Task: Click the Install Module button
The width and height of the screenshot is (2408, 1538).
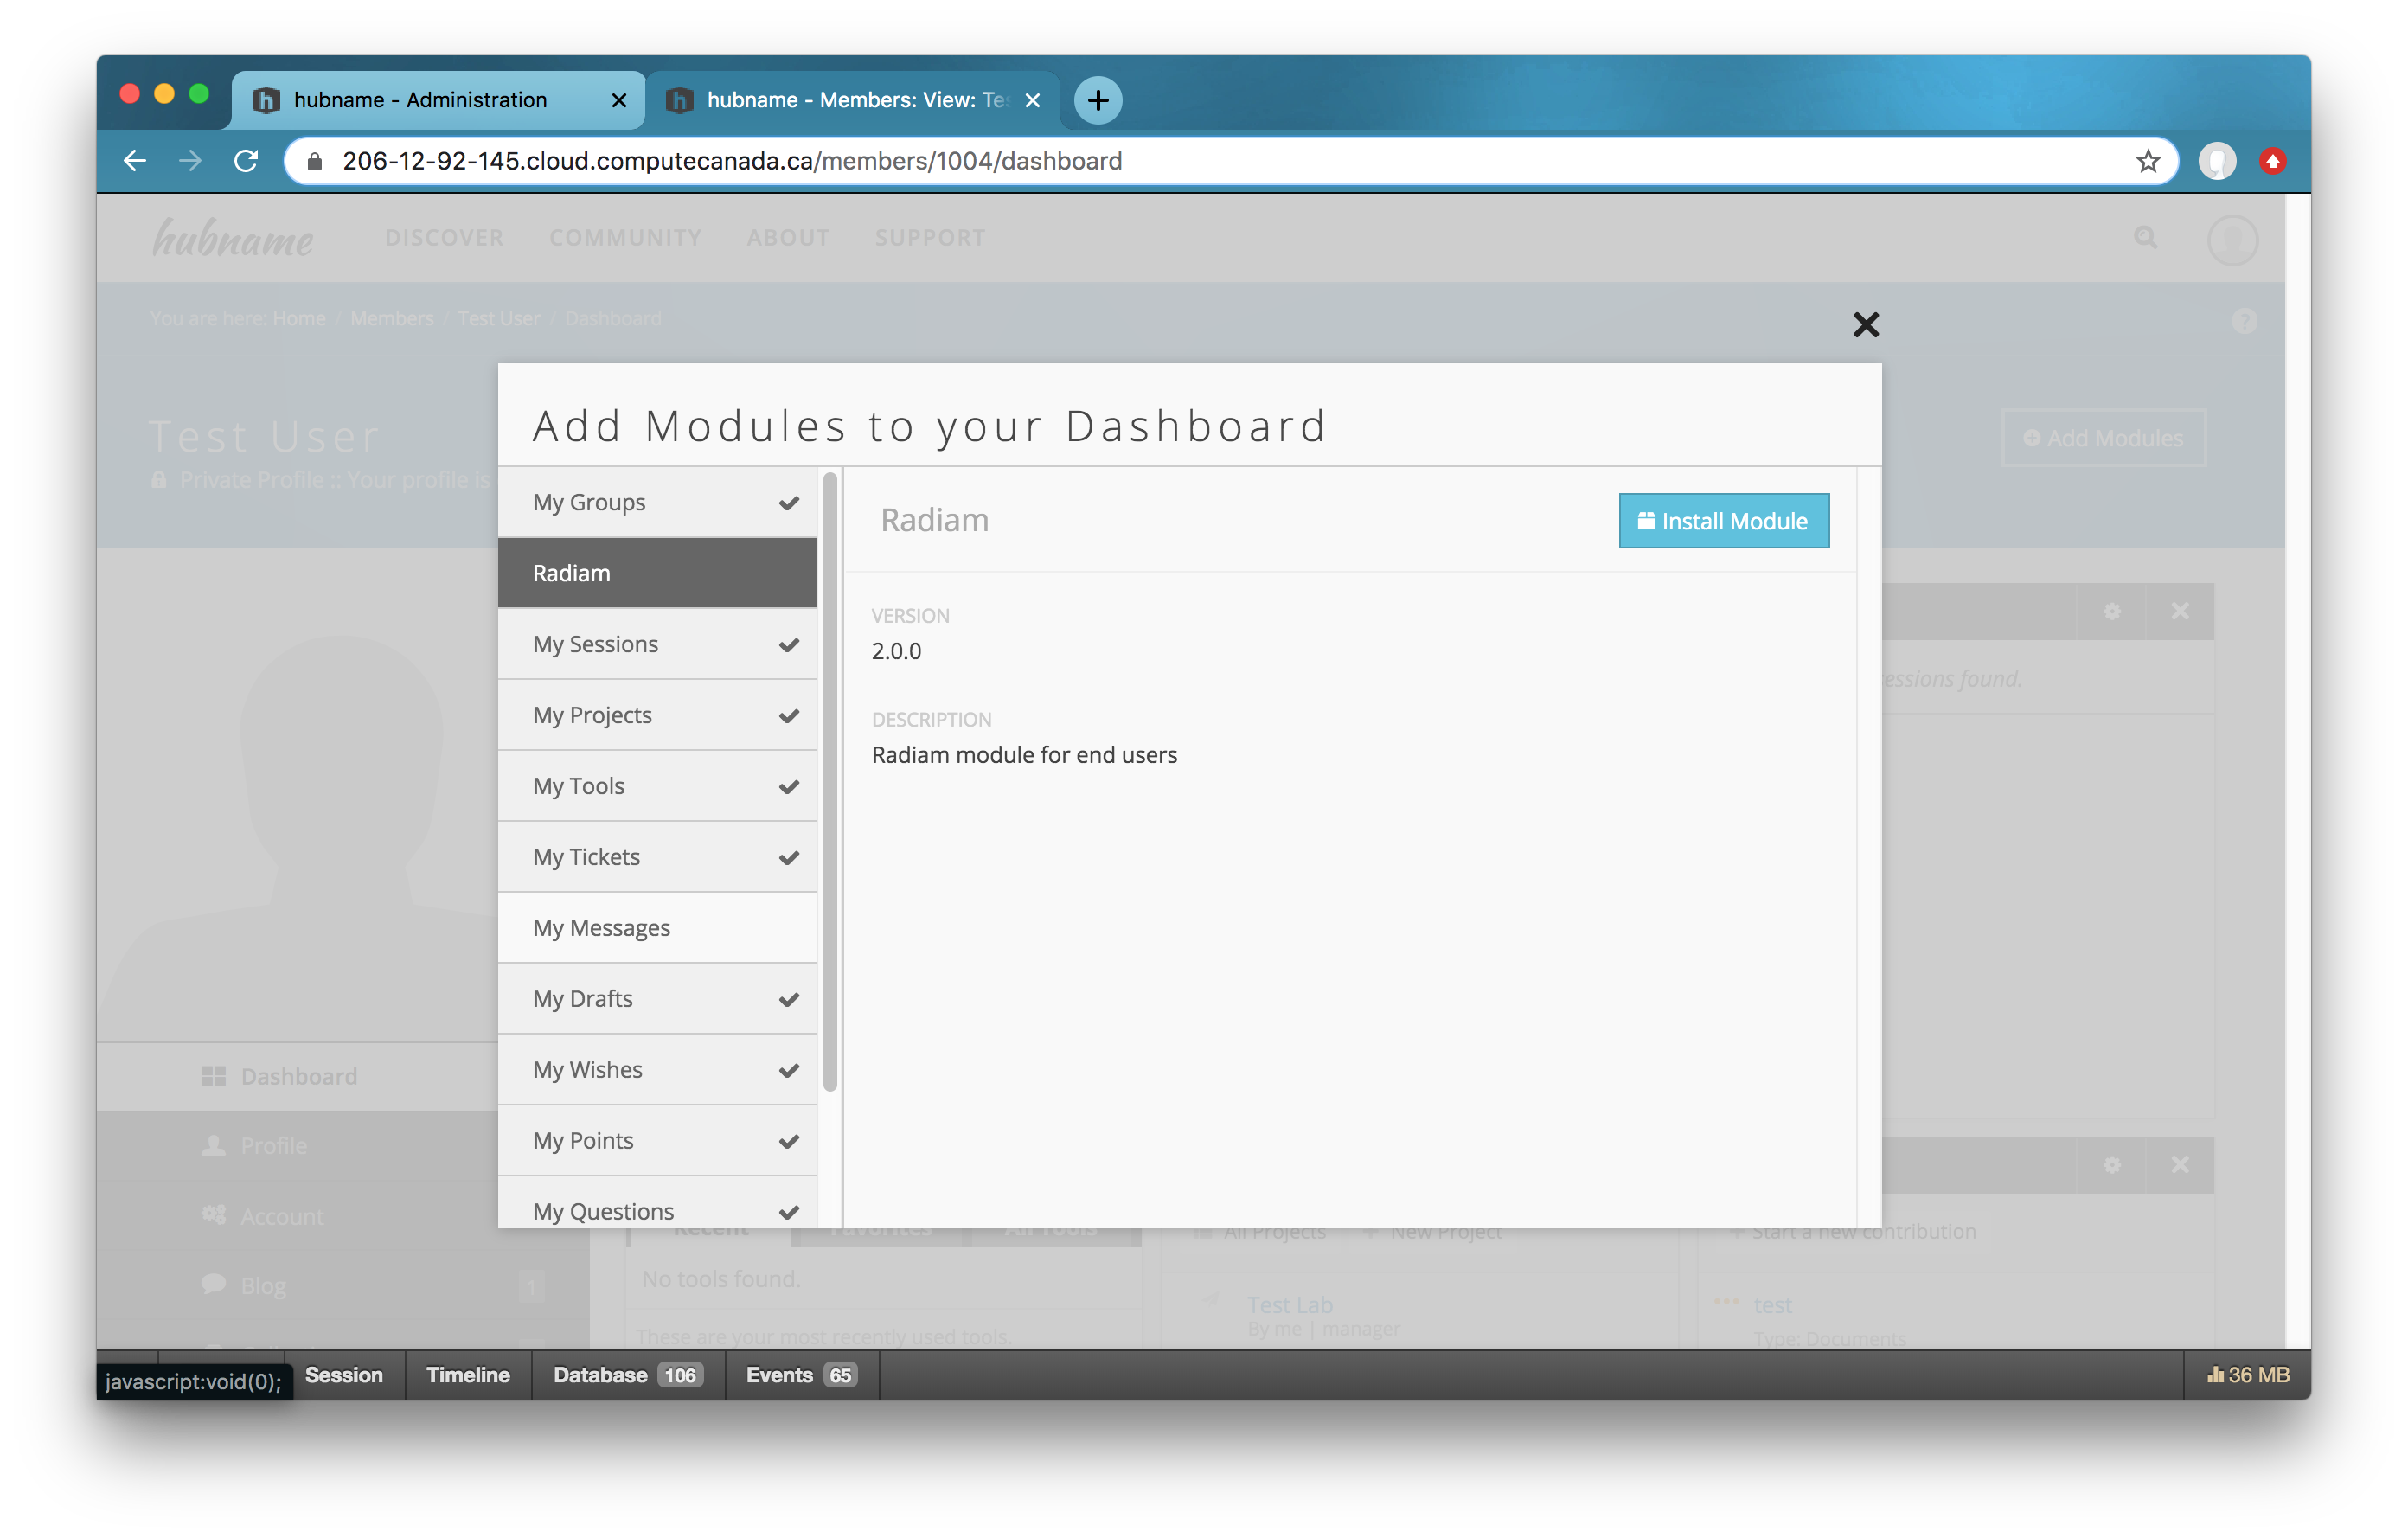Action: click(1723, 520)
